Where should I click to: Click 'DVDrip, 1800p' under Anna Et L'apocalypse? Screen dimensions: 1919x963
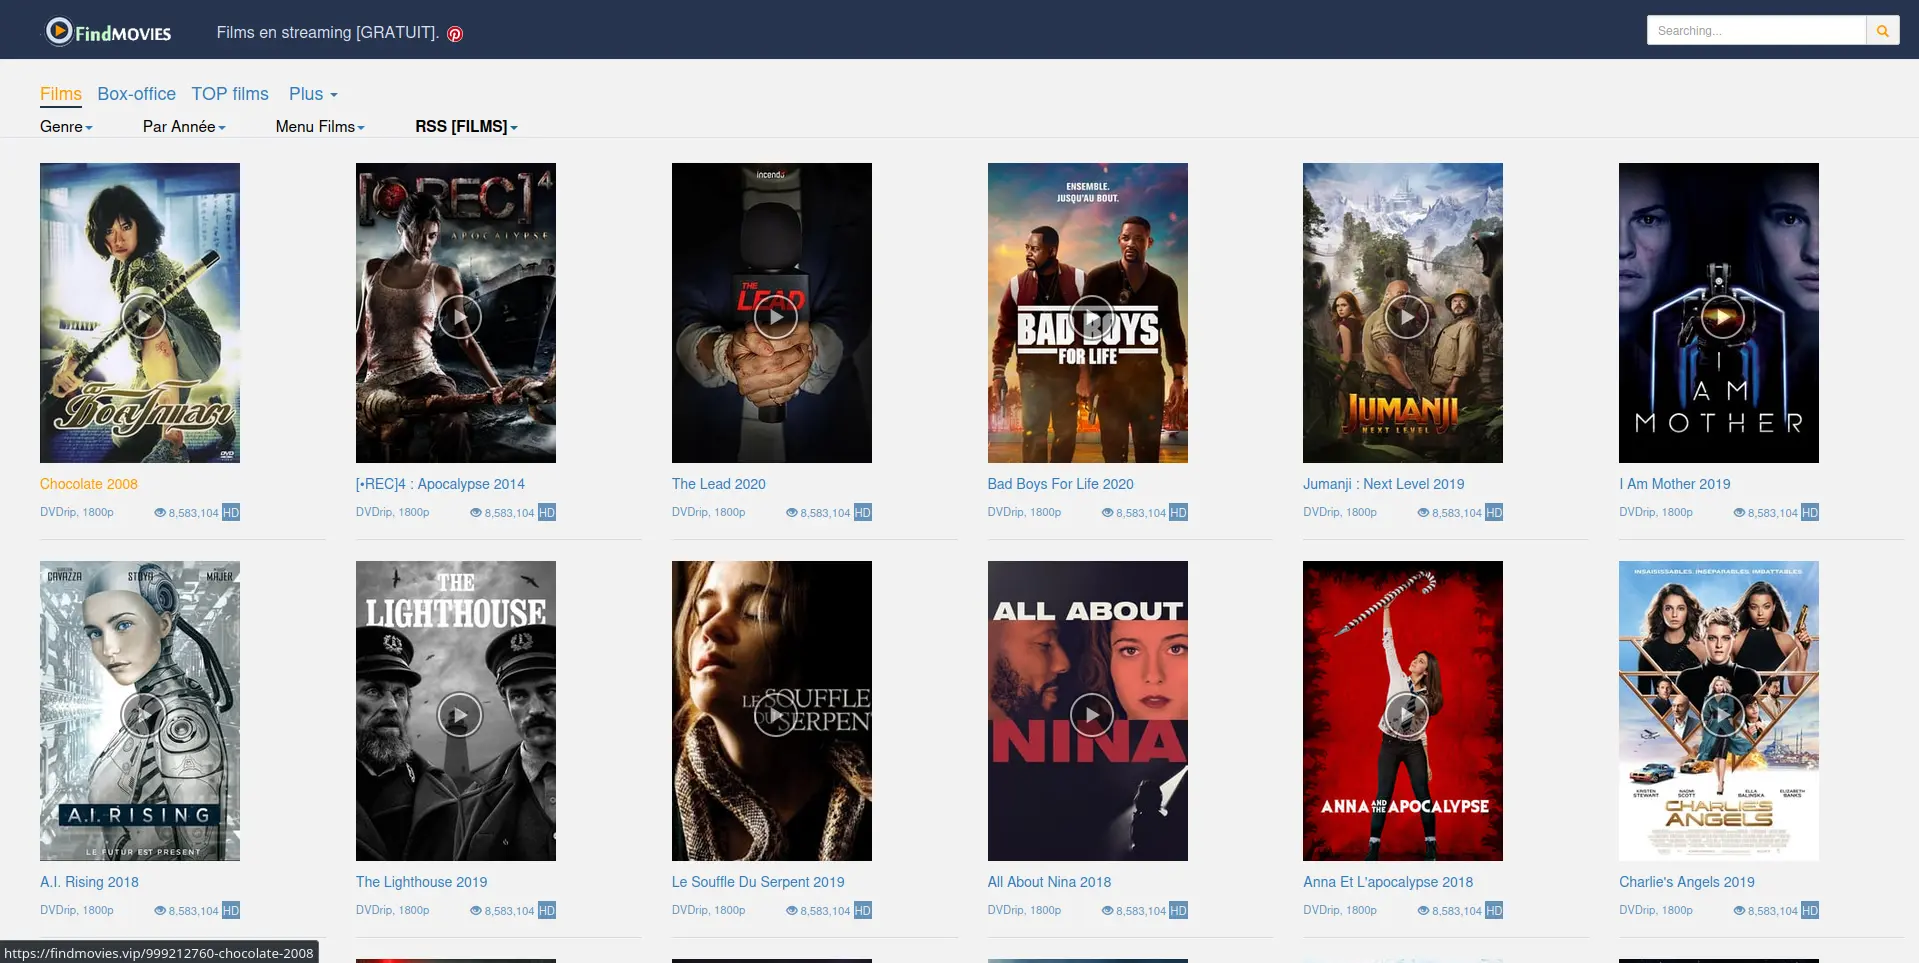(x=1340, y=910)
